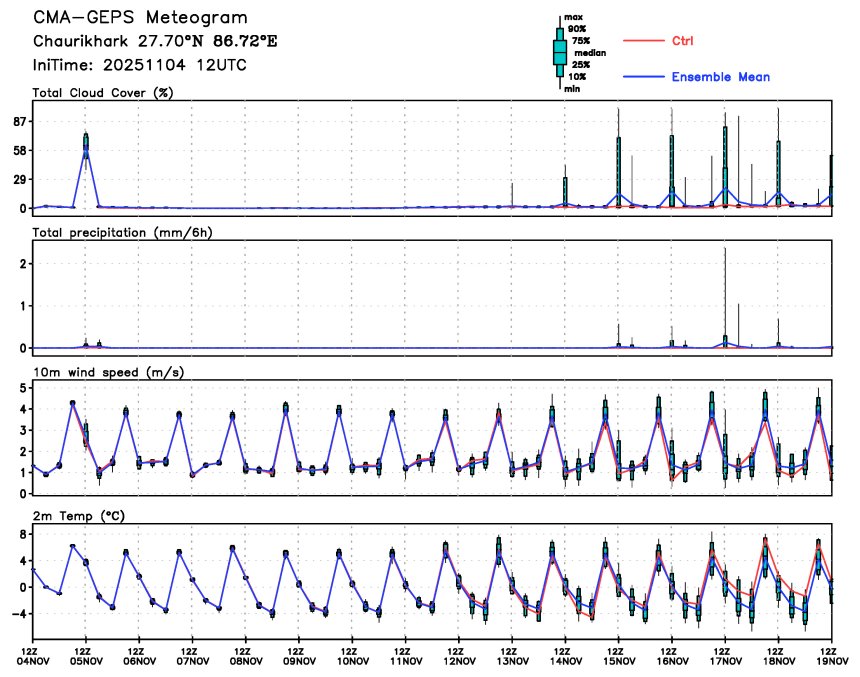Select the "Ensemble Mean" legend label
The image size is (860, 677).
(x=720, y=77)
